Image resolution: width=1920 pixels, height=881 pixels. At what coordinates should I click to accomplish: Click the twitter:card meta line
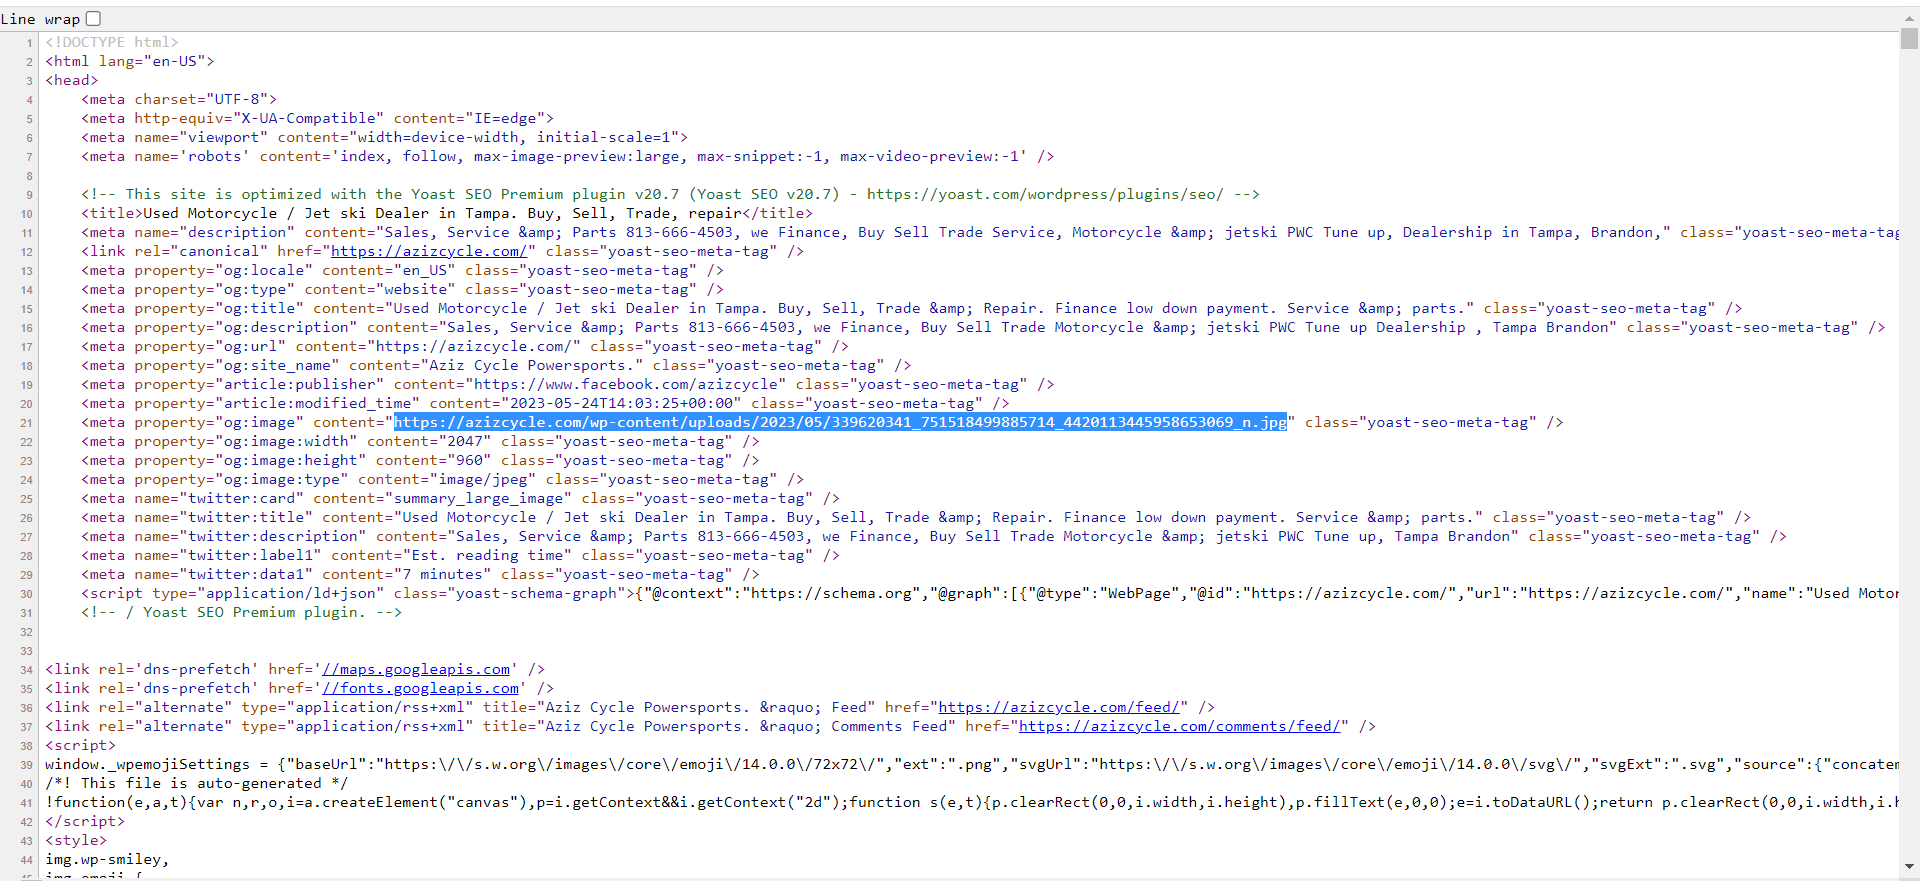460,498
